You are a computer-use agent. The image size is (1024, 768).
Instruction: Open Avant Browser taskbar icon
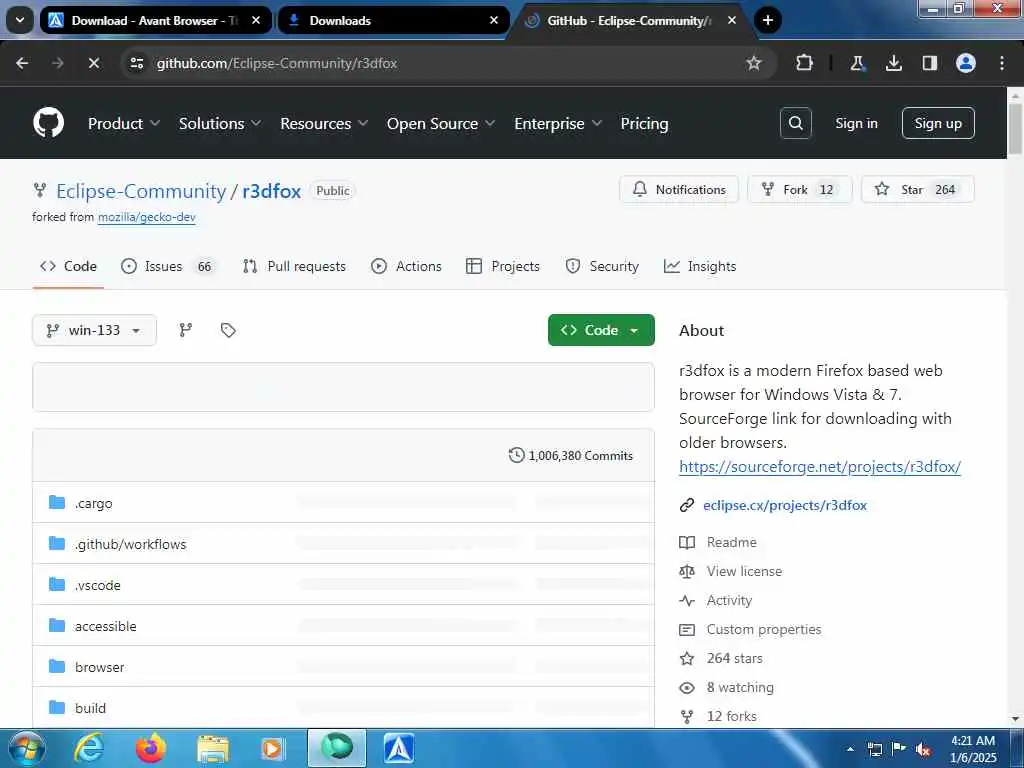(398, 748)
